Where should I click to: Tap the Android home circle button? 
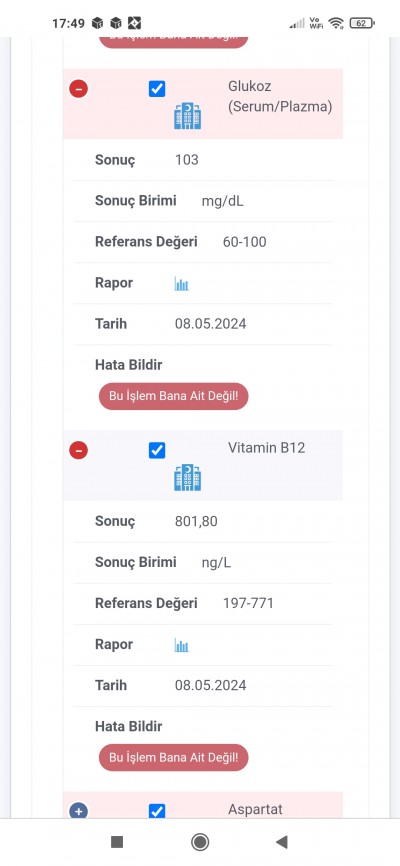(x=200, y=842)
